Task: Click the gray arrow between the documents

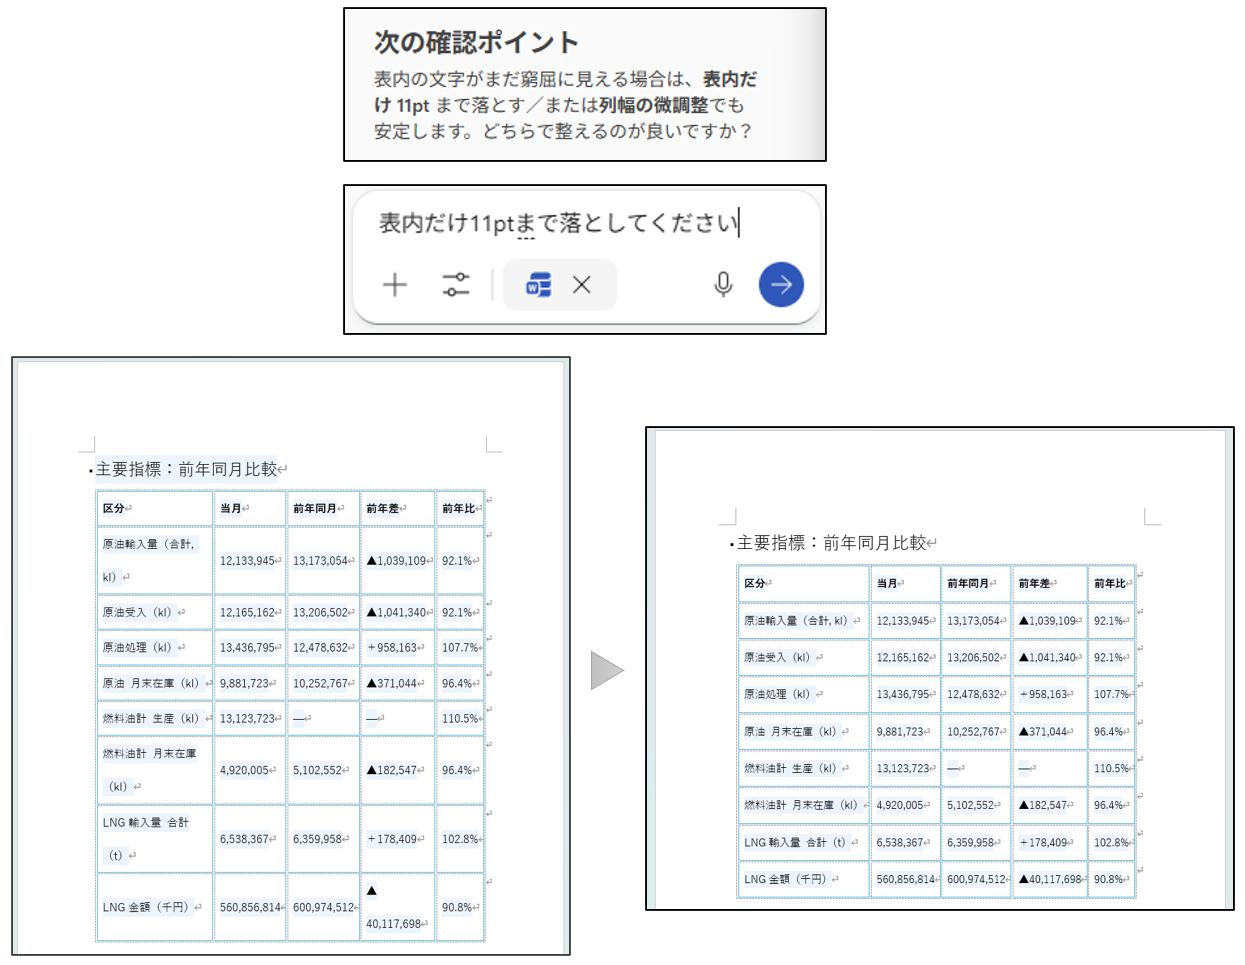Action: point(606,670)
